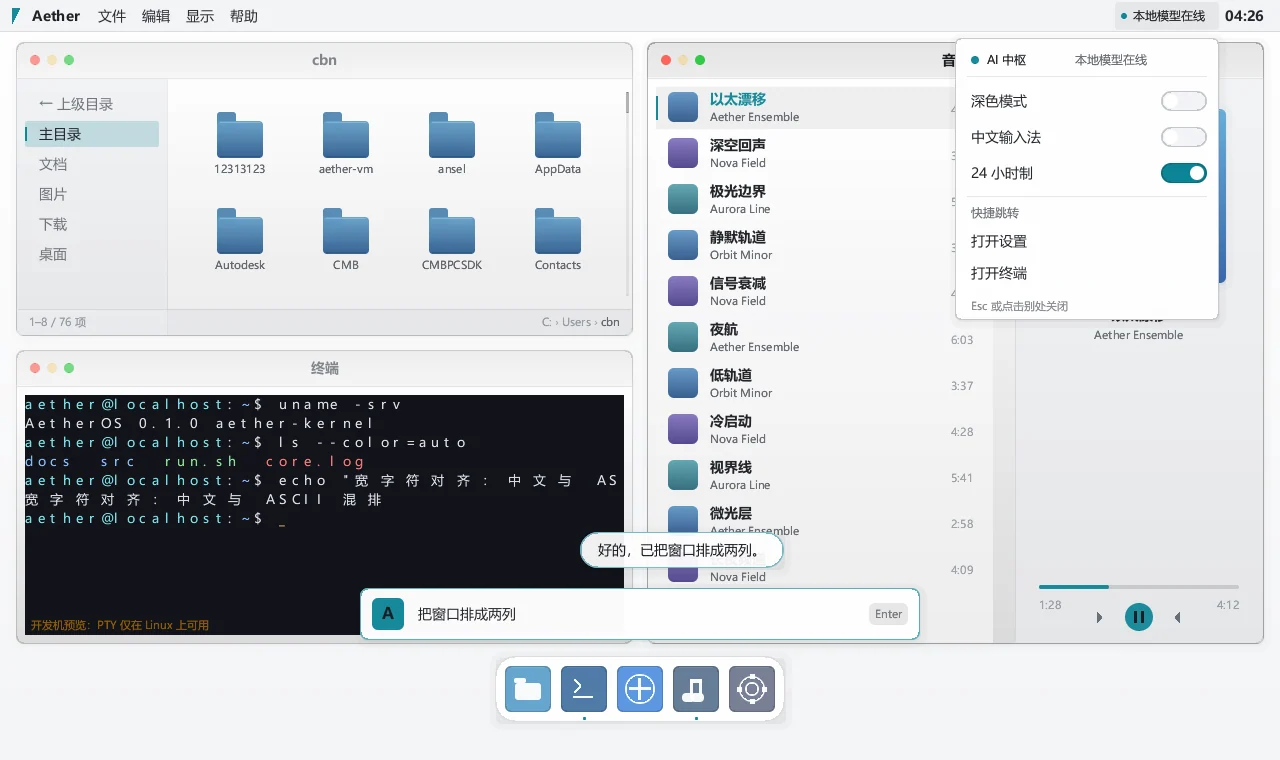
Task: Click the 5:41 duration of 视界线
Action: pos(962,478)
